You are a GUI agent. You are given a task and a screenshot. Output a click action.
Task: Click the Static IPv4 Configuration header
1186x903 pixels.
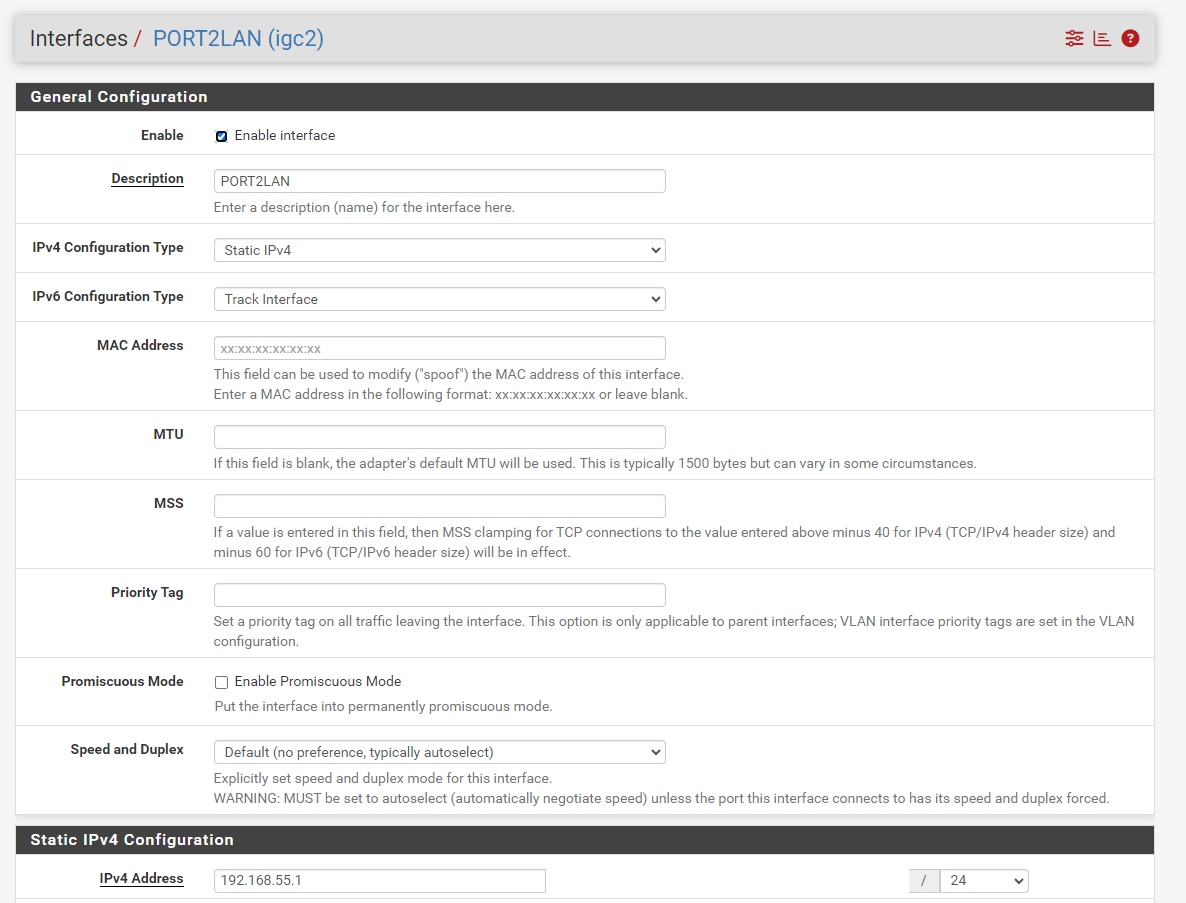[x=585, y=840]
